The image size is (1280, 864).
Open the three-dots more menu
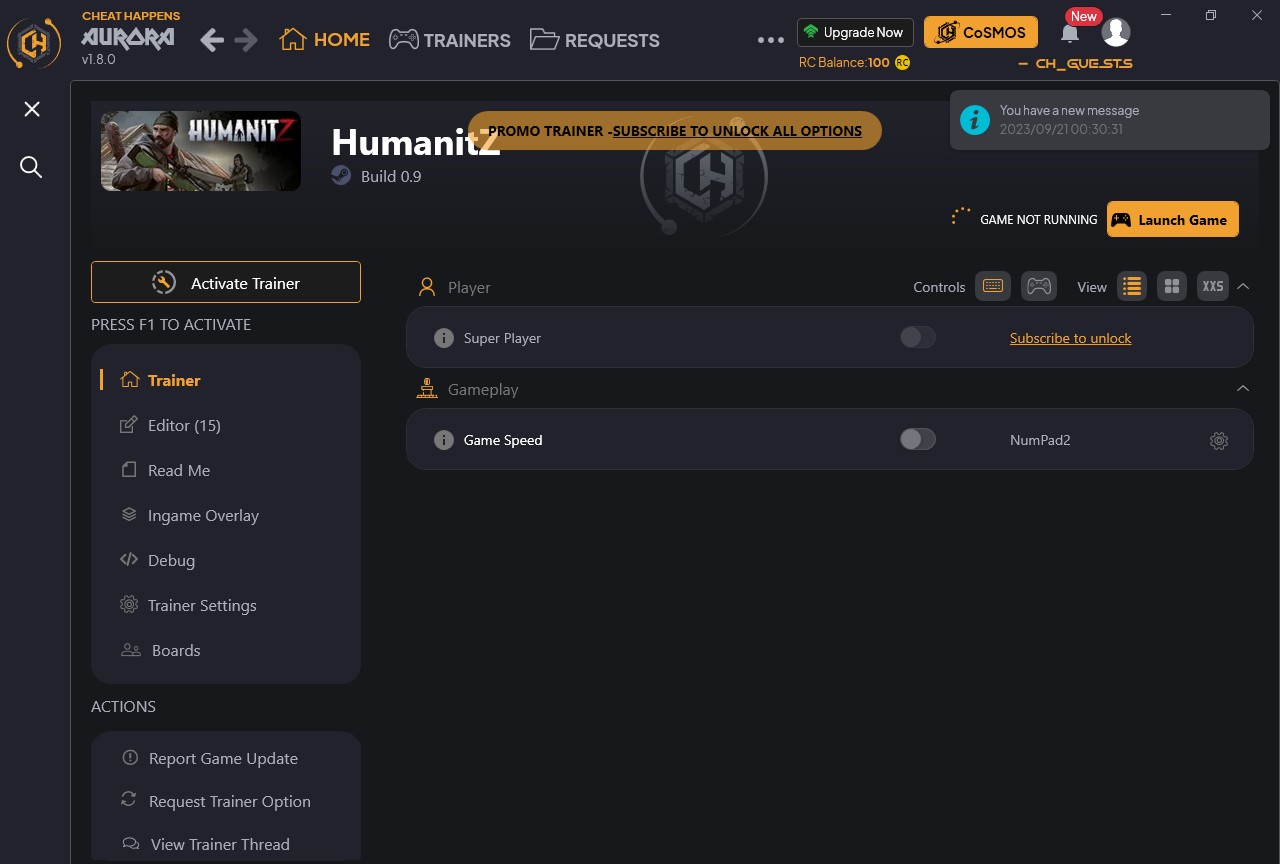click(771, 40)
